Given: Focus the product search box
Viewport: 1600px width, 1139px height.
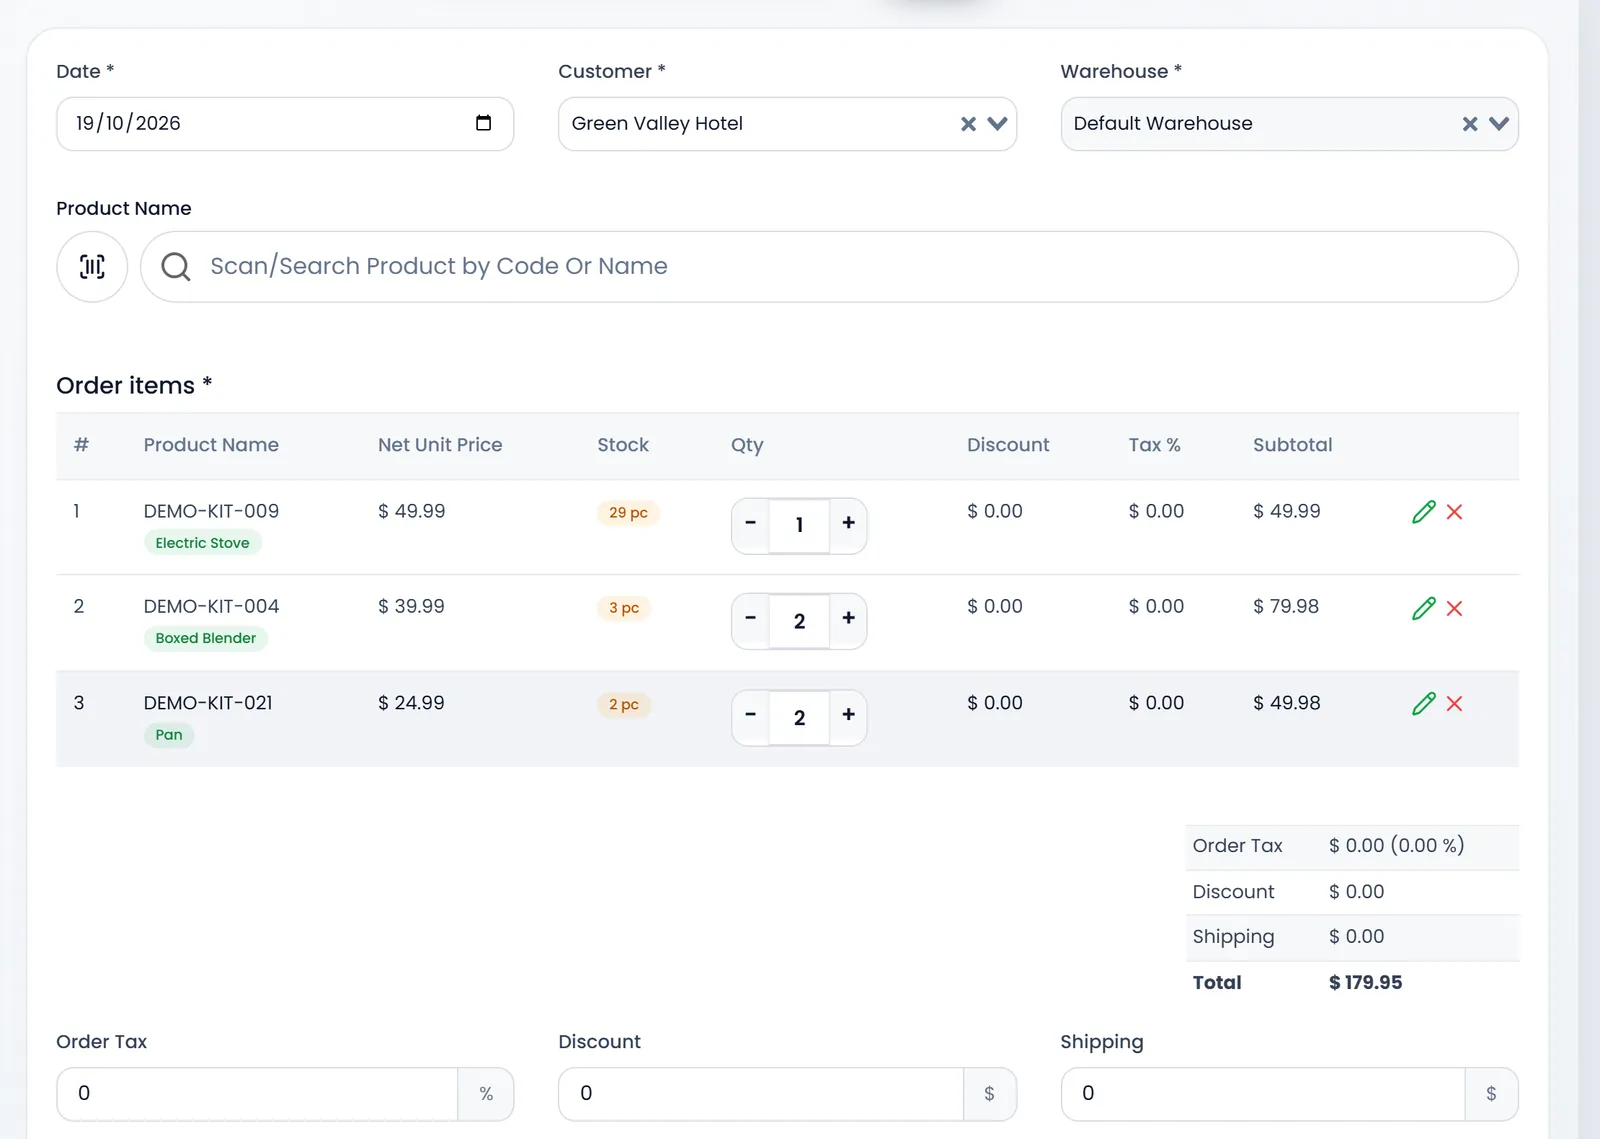Looking at the screenshot, I should [x=829, y=266].
